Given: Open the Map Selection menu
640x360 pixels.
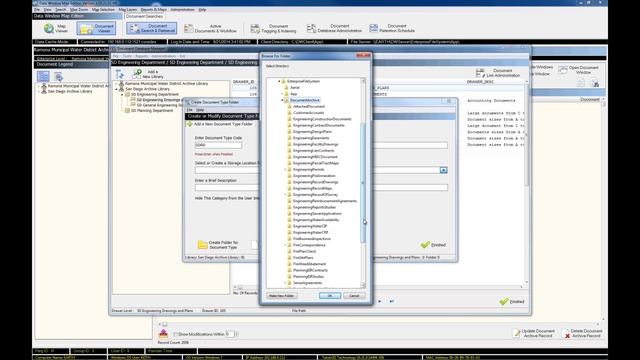Looking at the screenshot, I should 103,9.
